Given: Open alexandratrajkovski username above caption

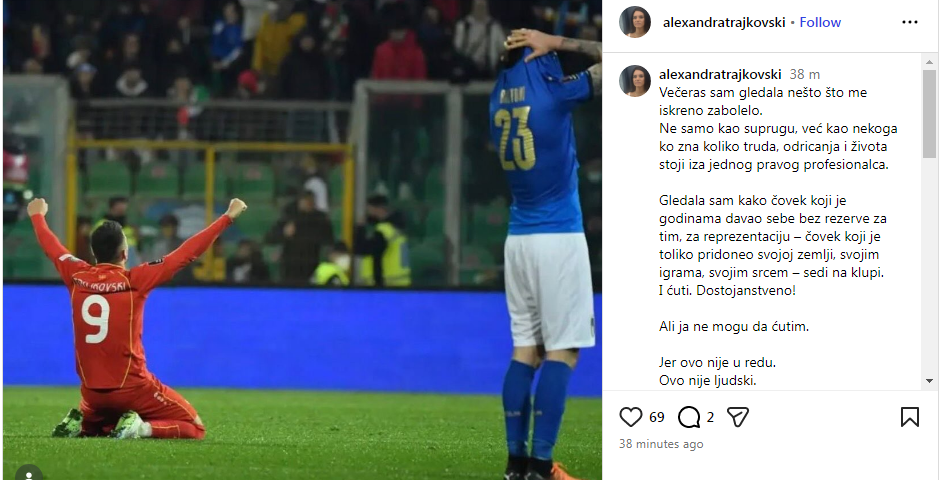Looking at the screenshot, I should click(720, 74).
